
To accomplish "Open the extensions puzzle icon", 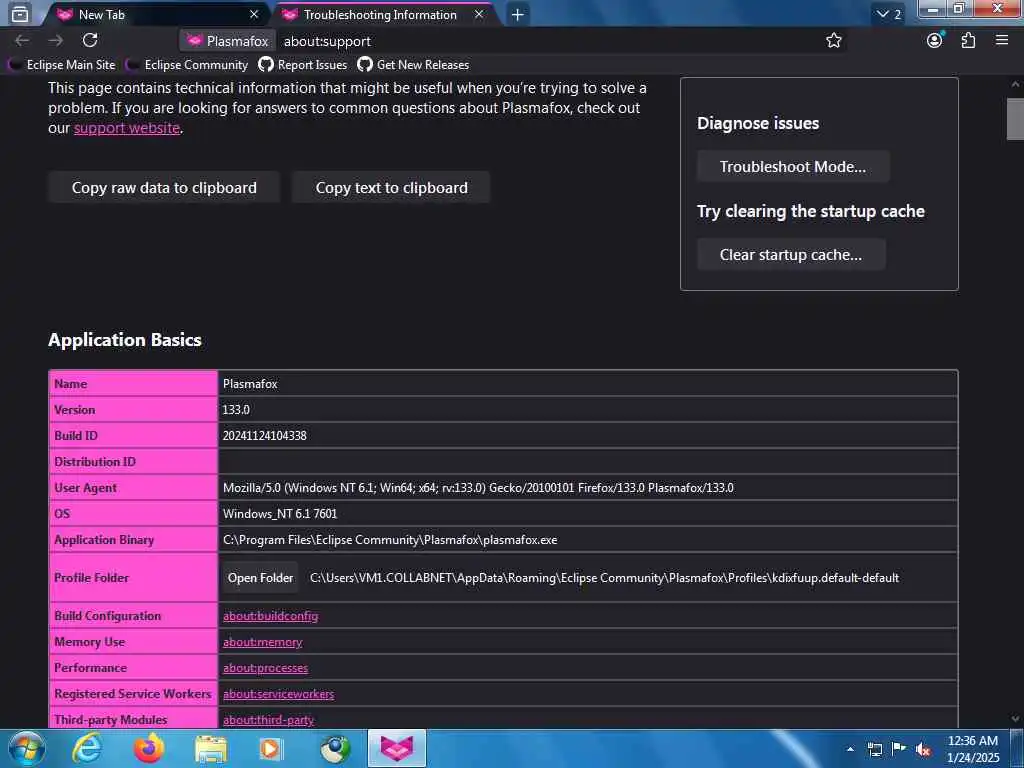I will 968,40.
